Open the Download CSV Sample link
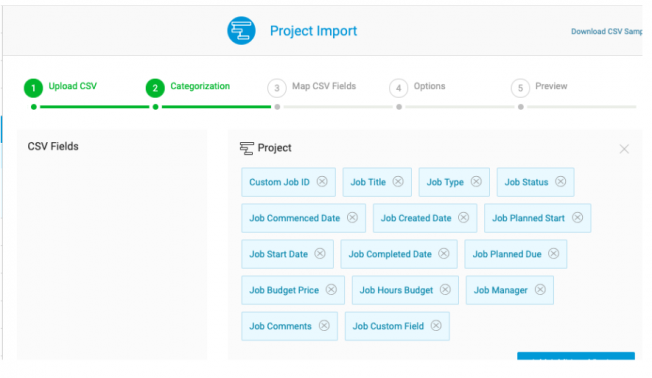 [x=606, y=32]
